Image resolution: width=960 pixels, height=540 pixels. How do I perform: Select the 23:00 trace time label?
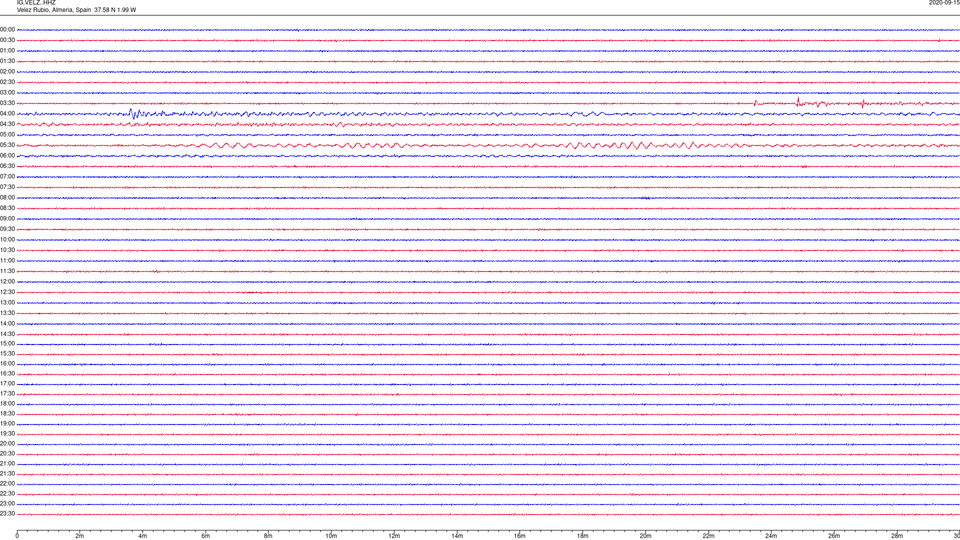(x=7, y=504)
